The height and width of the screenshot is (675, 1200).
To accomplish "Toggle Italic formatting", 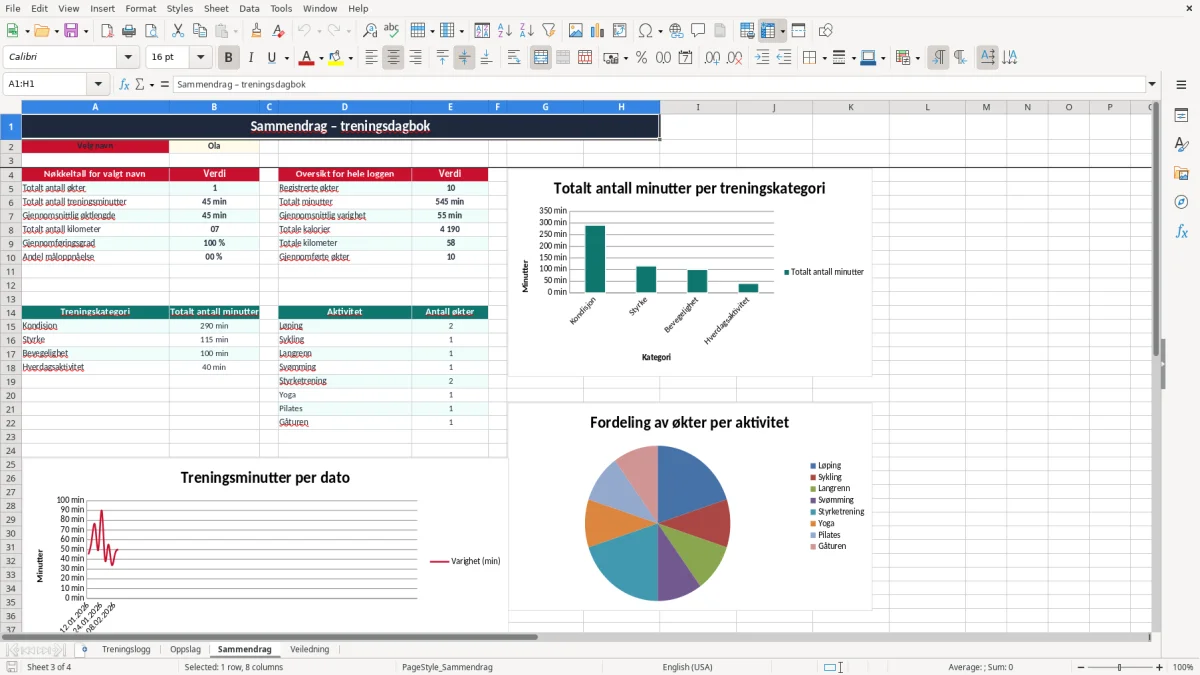I will coord(251,58).
